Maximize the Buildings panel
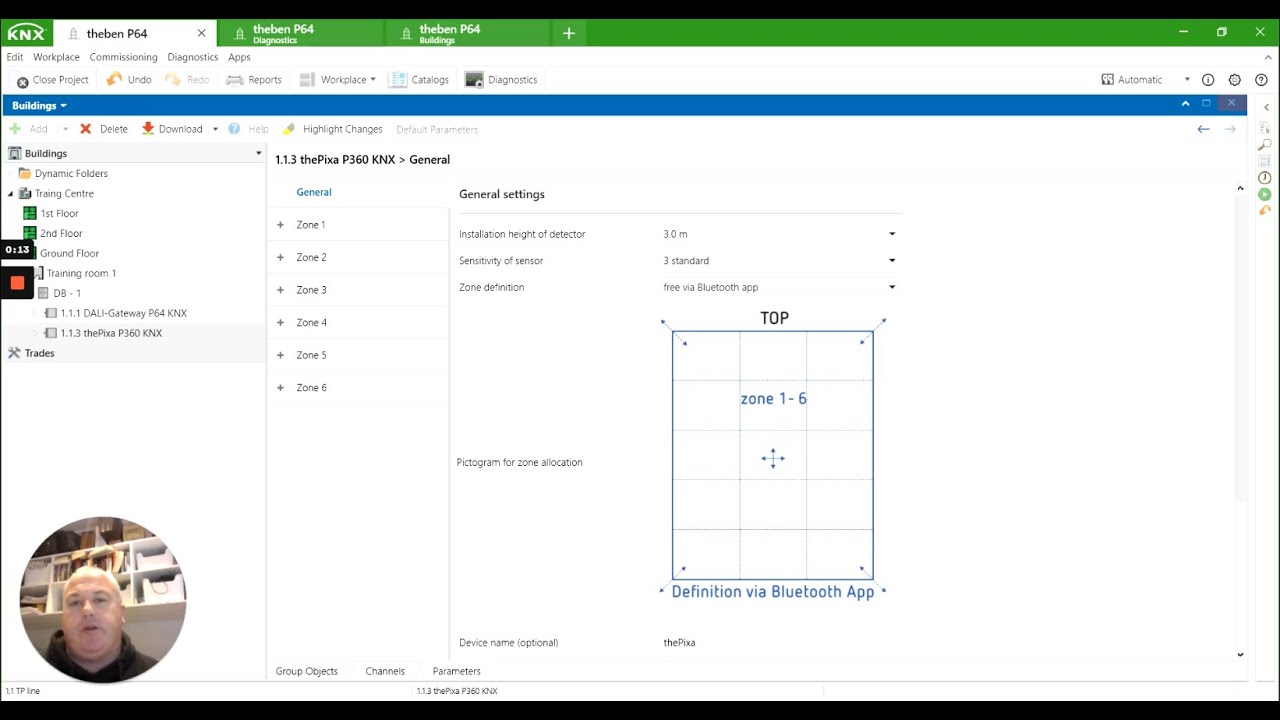The height and width of the screenshot is (720, 1280). pos(1207,104)
